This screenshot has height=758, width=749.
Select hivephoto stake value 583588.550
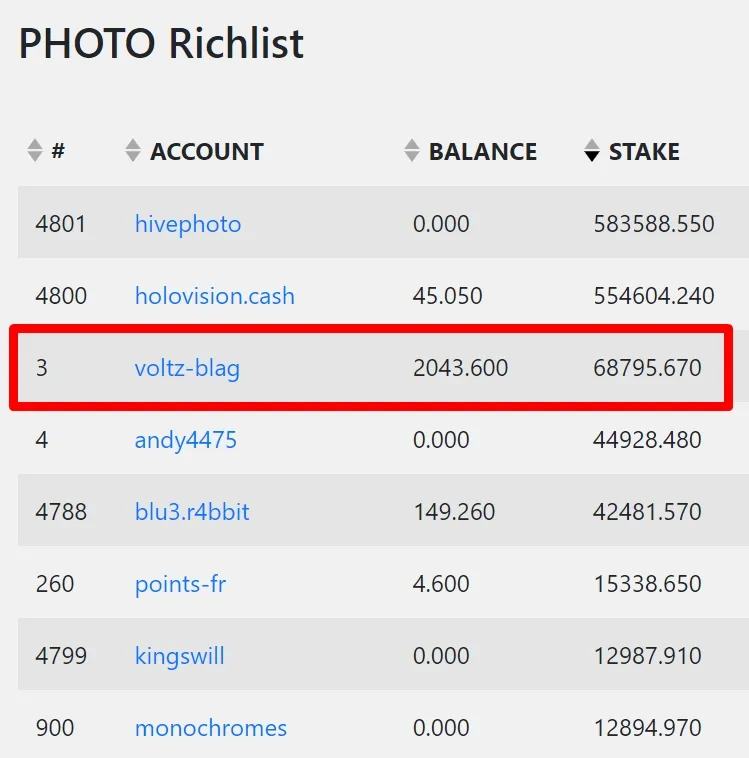point(654,224)
